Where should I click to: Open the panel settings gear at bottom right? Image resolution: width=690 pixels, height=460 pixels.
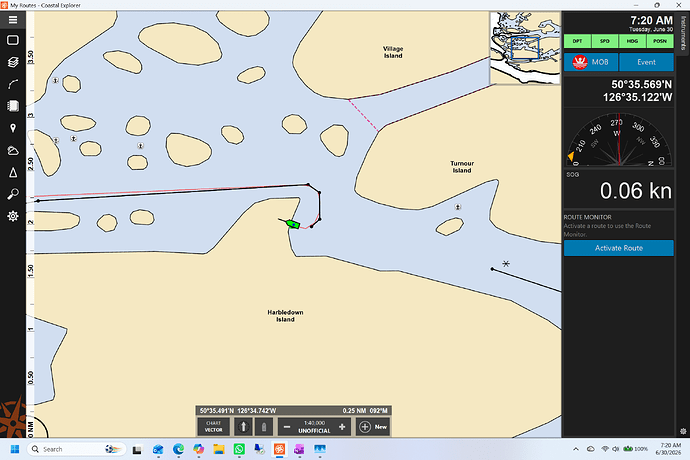[x=683, y=431]
